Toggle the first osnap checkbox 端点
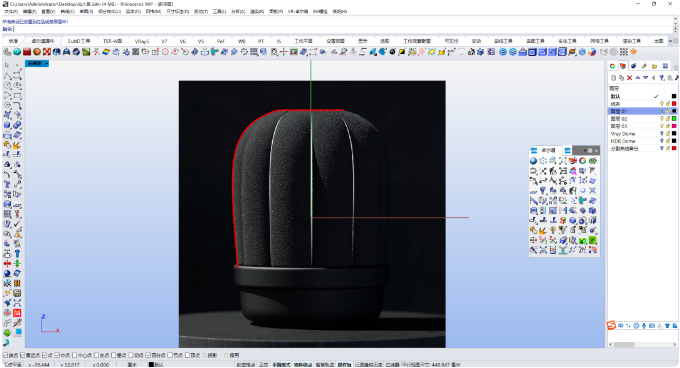Viewport: 680px width, 368px height. (5, 355)
